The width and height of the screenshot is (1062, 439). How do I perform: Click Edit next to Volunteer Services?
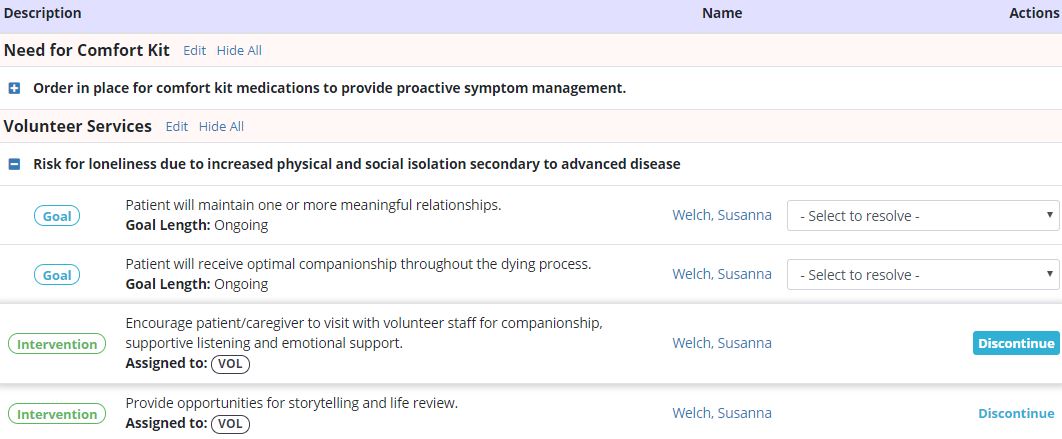(176, 126)
